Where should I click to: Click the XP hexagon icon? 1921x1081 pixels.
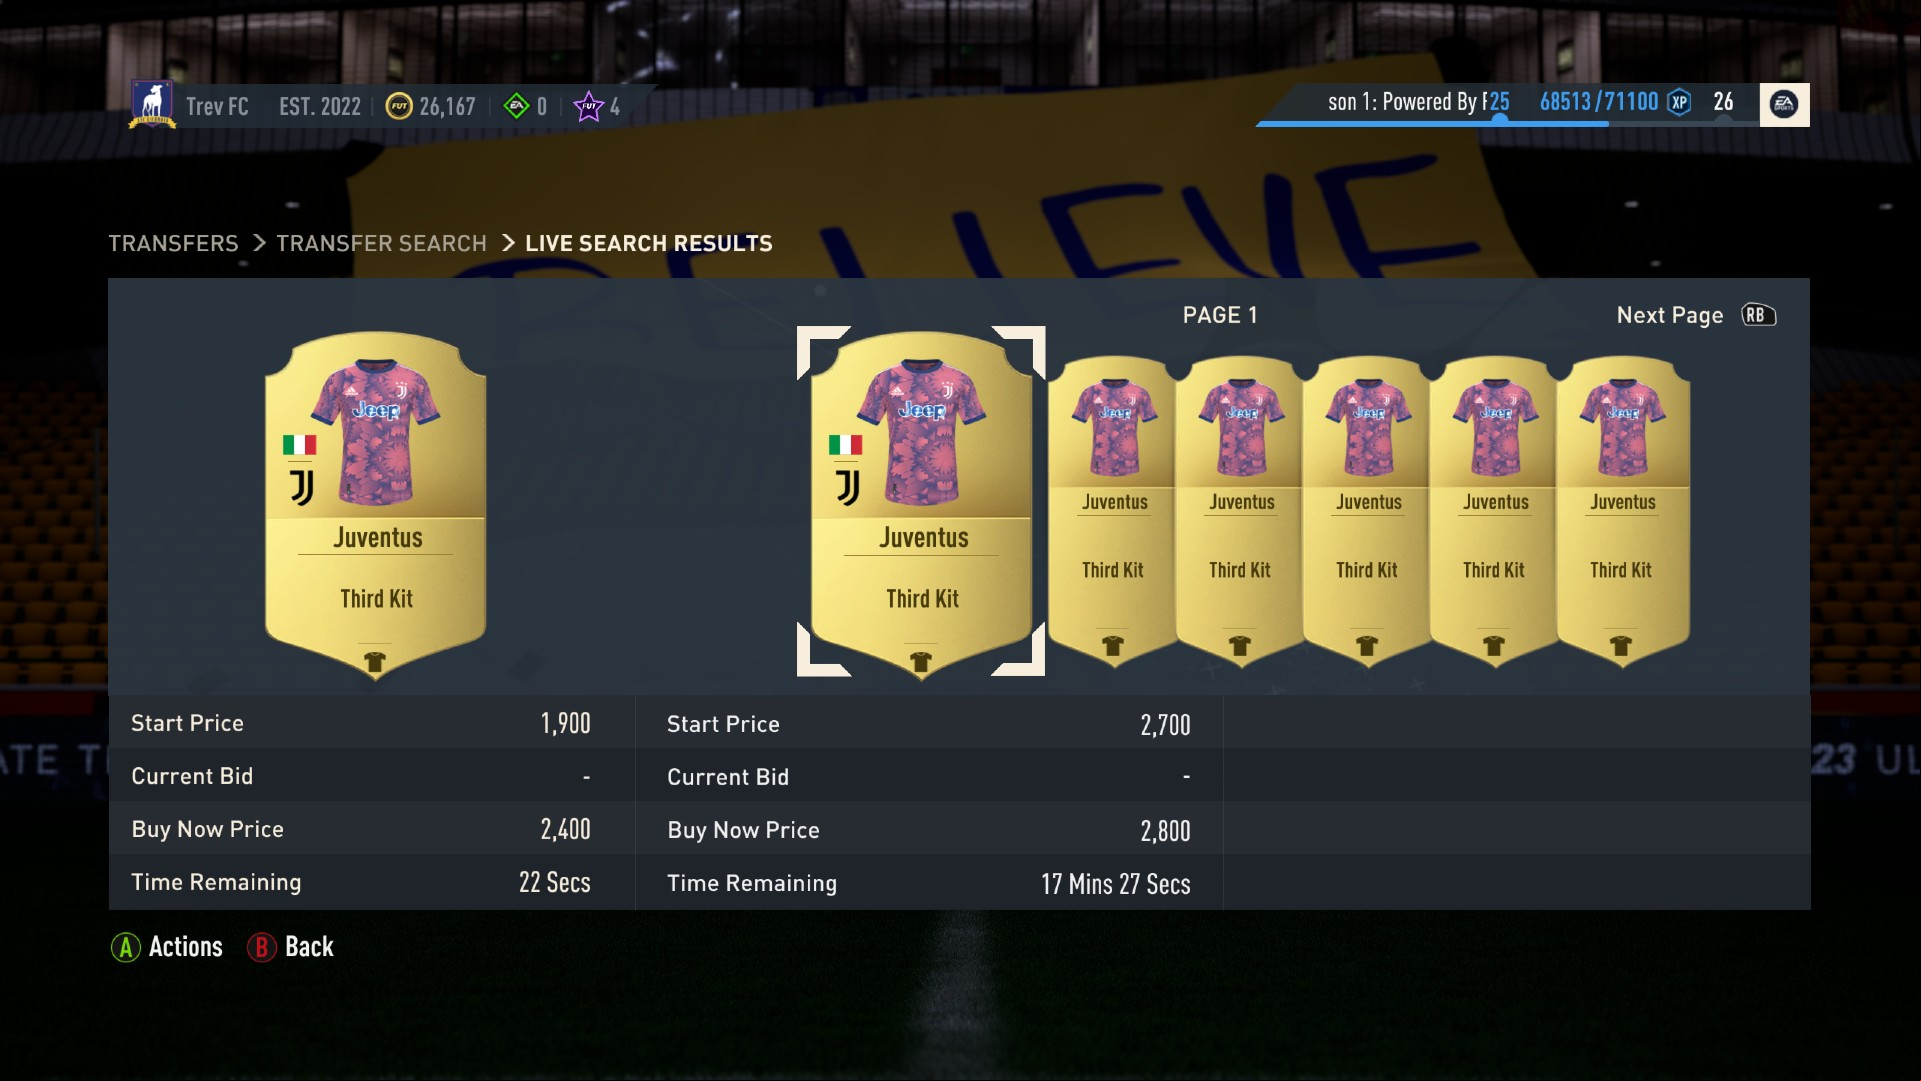pos(1680,102)
